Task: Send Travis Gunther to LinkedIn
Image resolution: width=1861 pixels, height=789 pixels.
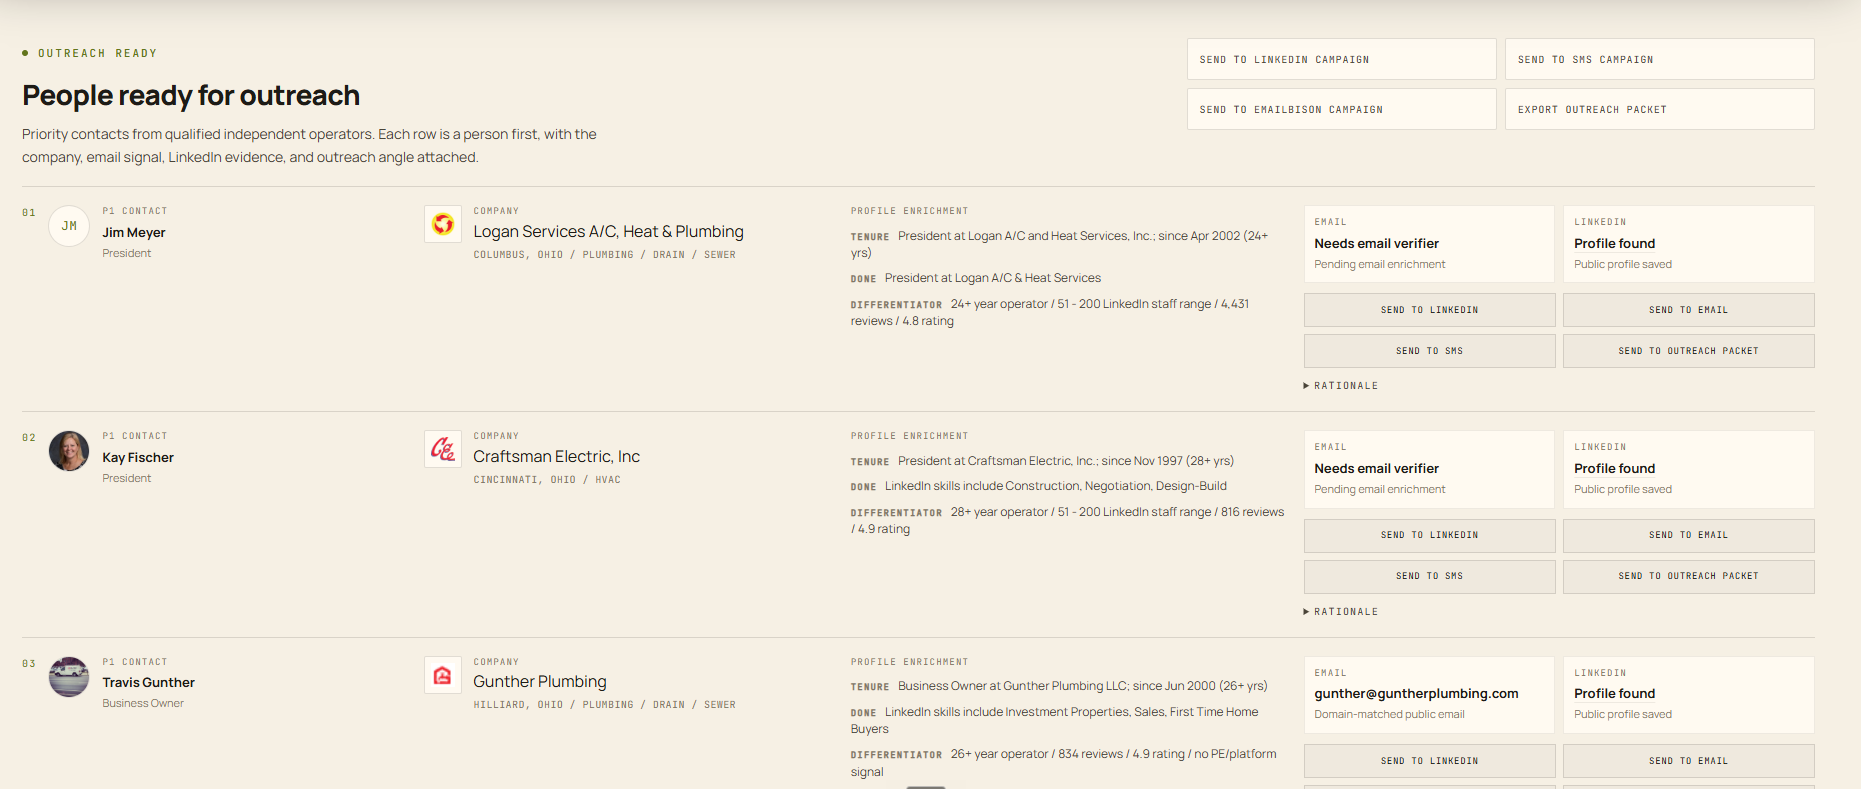Action: click(x=1429, y=761)
